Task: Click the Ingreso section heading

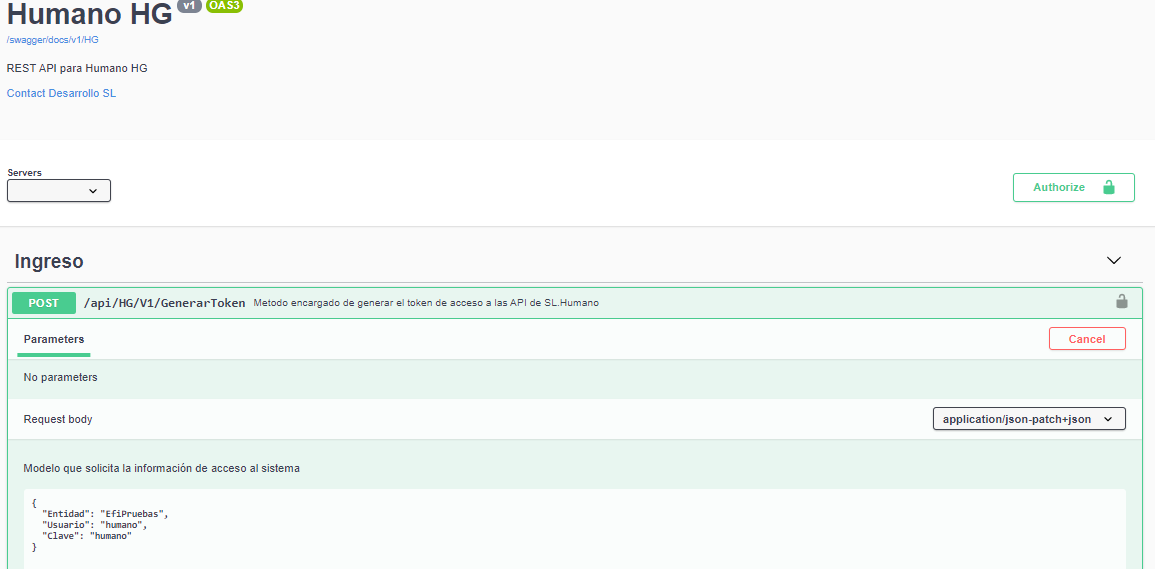Action: [x=49, y=261]
